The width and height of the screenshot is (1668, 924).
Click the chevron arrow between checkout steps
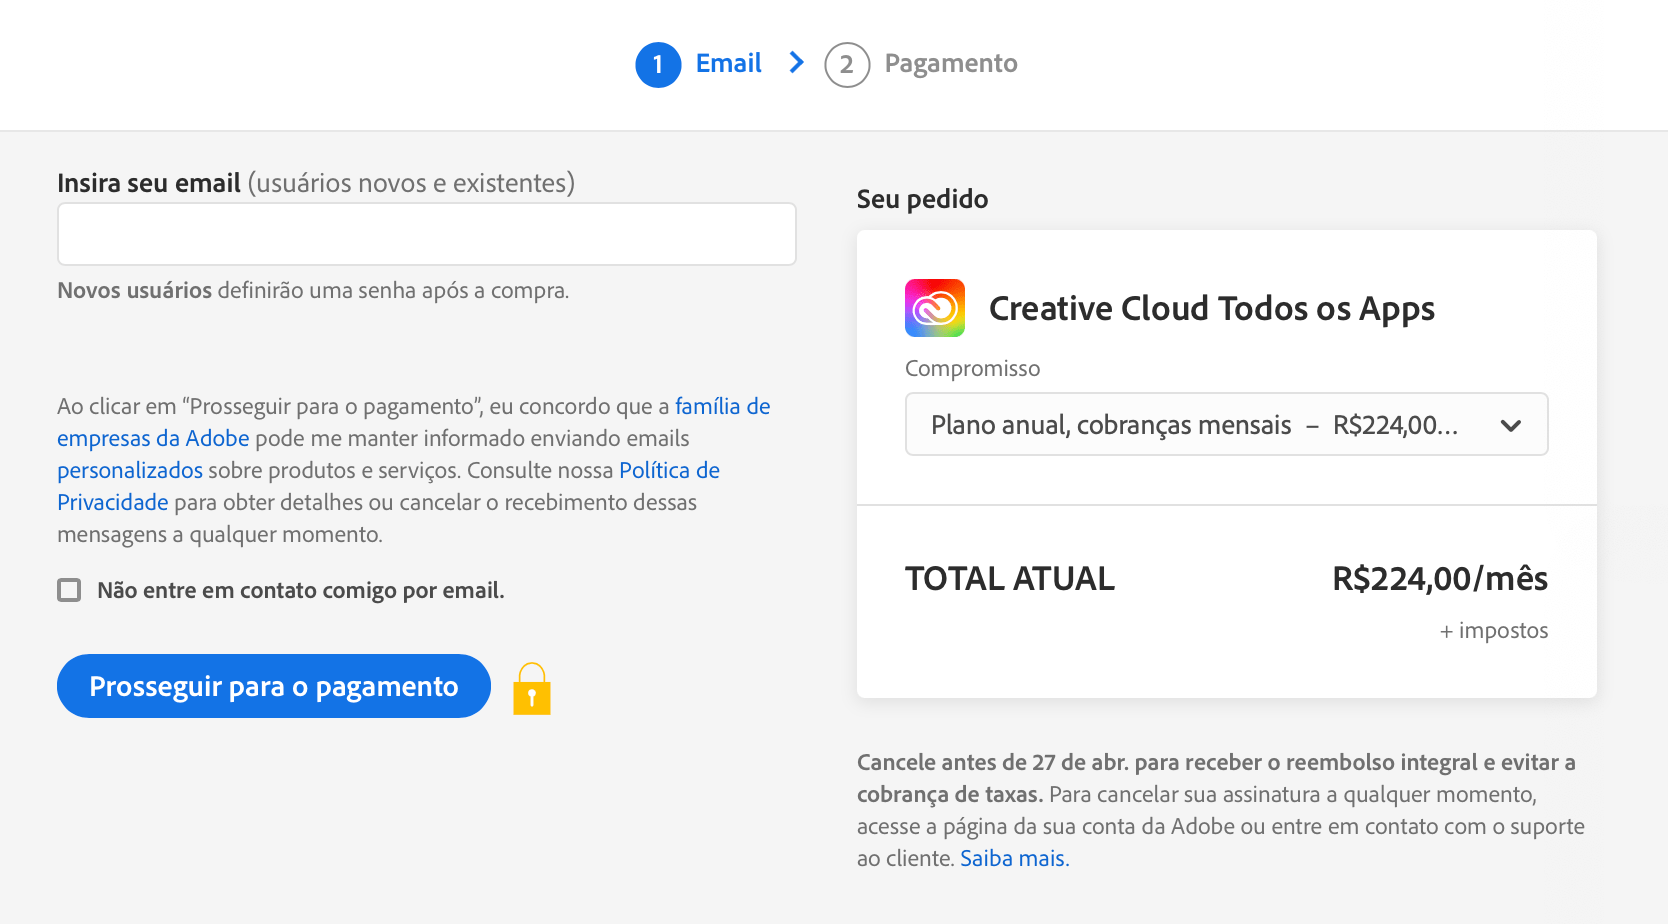coord(796,63)
